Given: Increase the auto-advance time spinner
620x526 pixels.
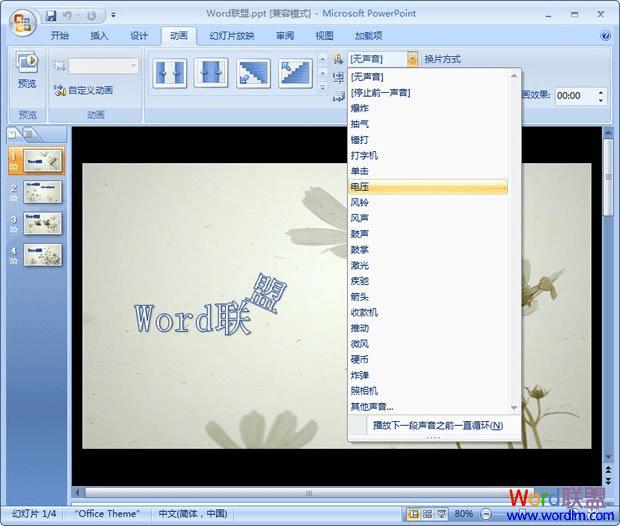Looking at the screenshot, I should [x=601, y=93].
